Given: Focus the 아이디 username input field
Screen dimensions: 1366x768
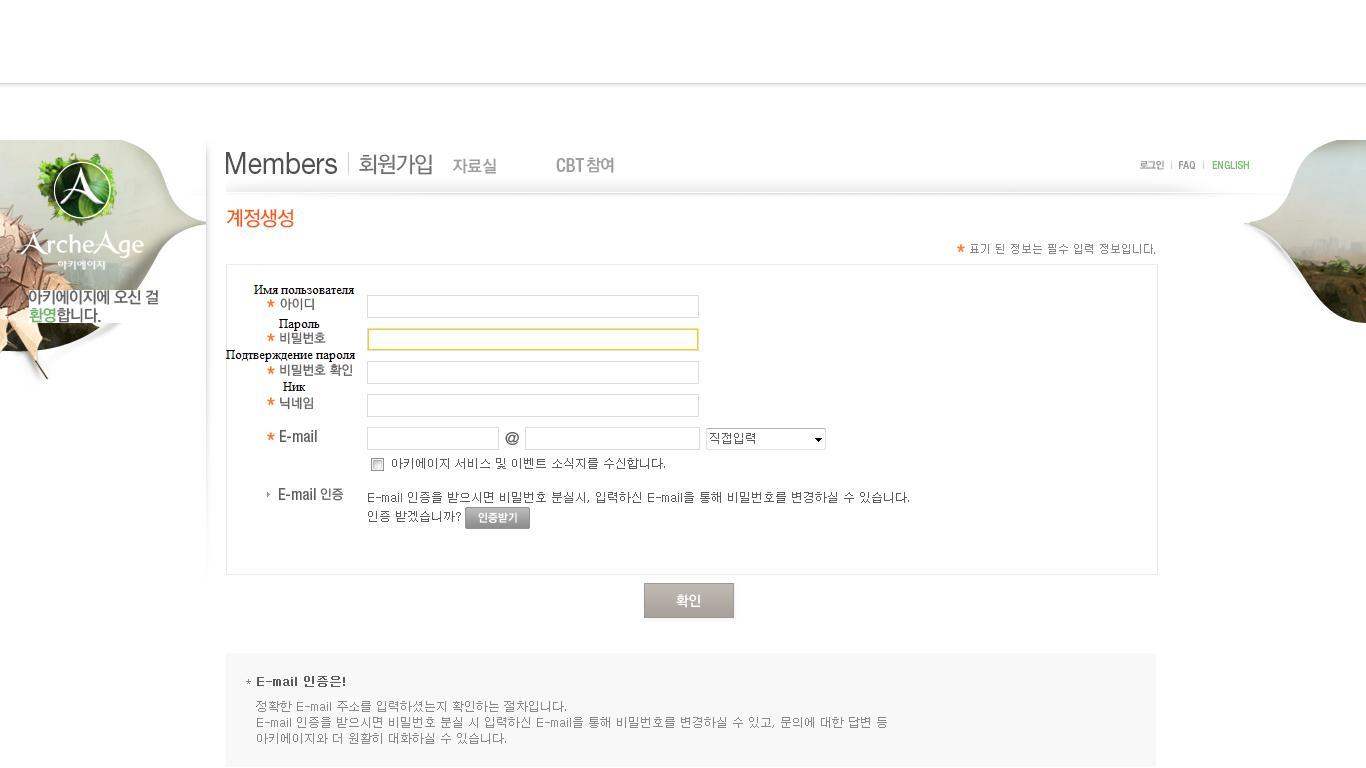Looking at the screenshot, I should [532, 306].
